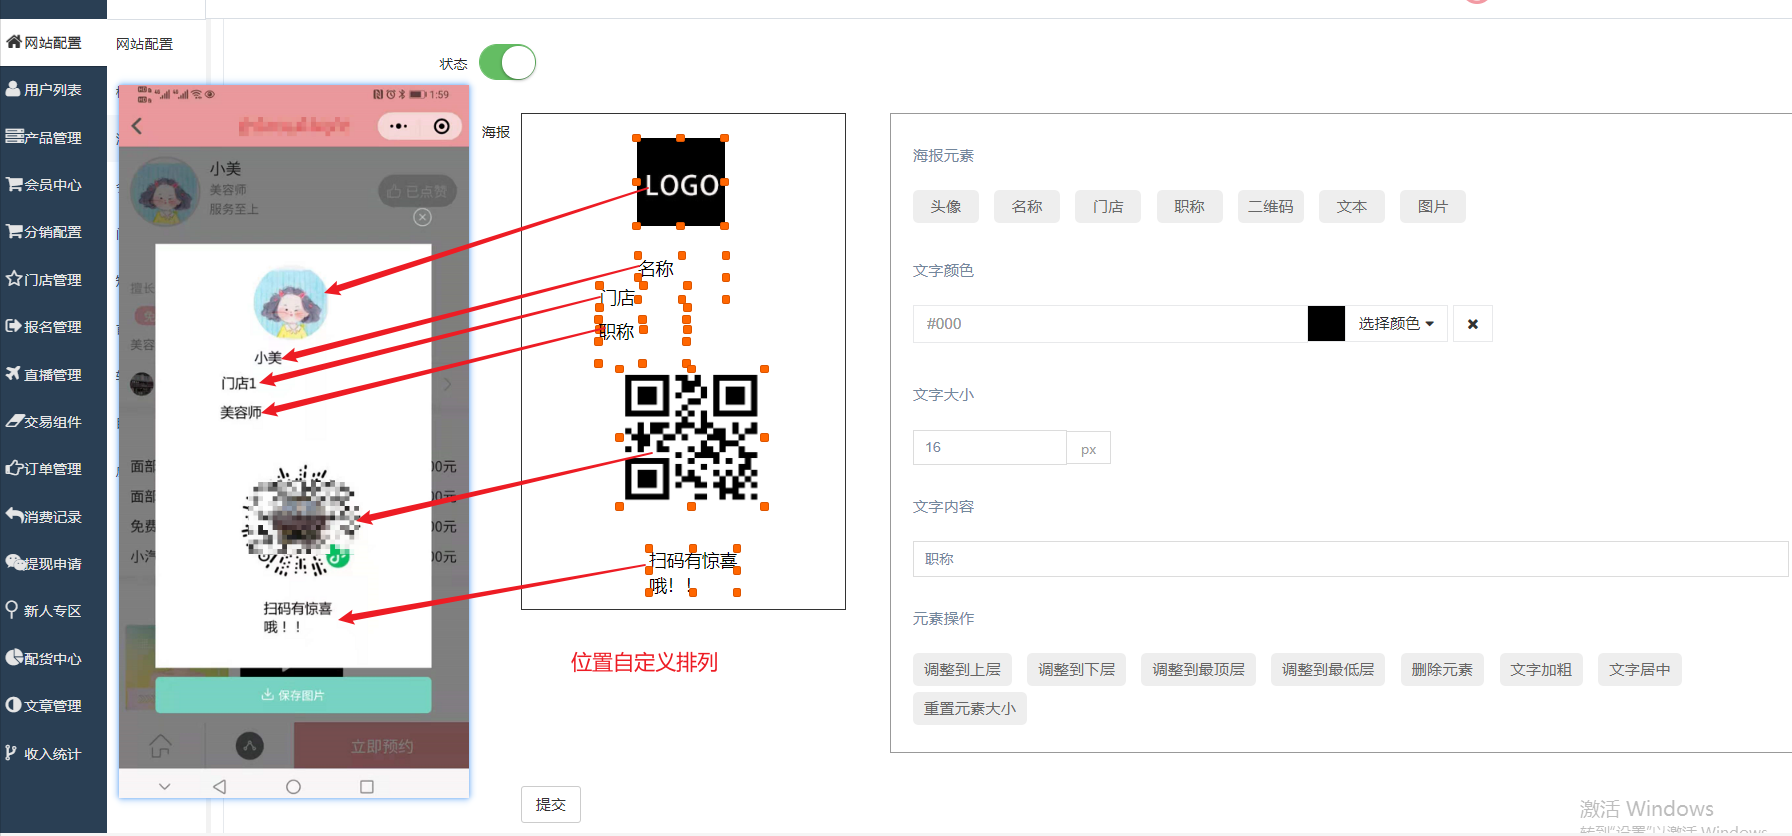Click 调整到最低层 button
1792x836 pixels.
point(1328,669)
